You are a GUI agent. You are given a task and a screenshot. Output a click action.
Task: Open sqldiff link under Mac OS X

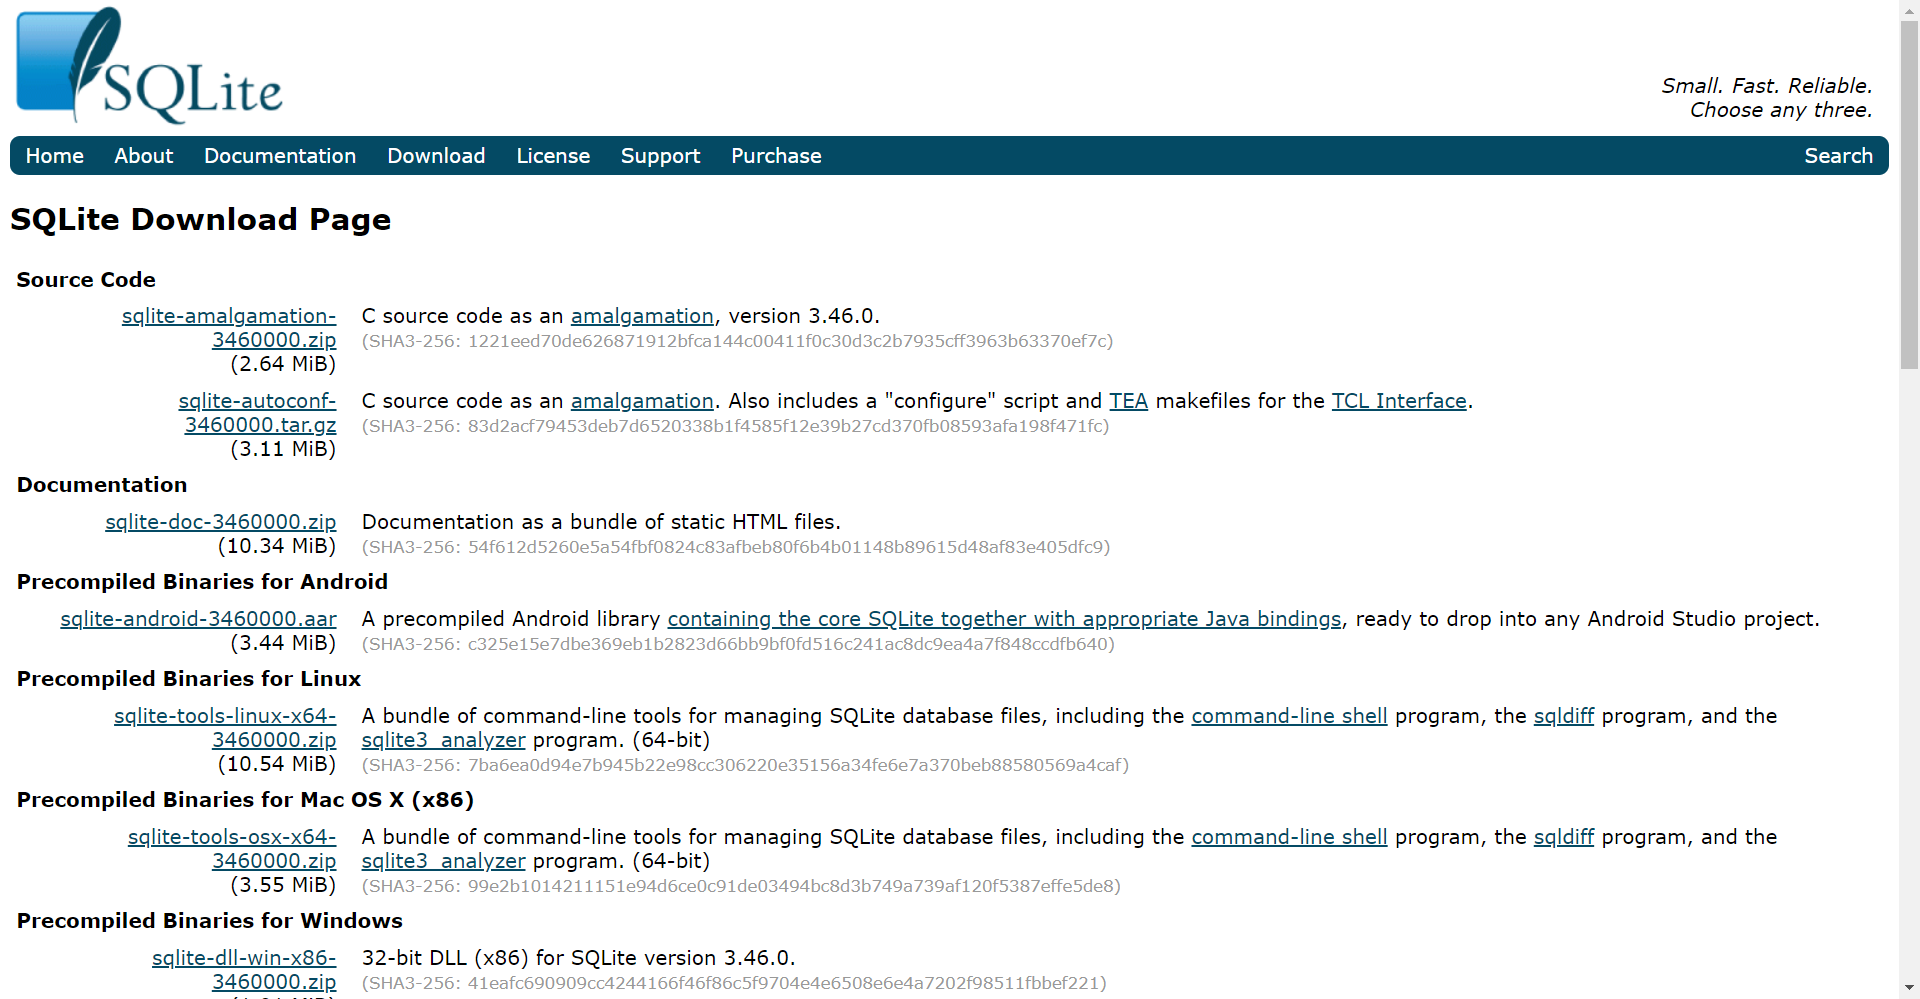(1564, 837)
